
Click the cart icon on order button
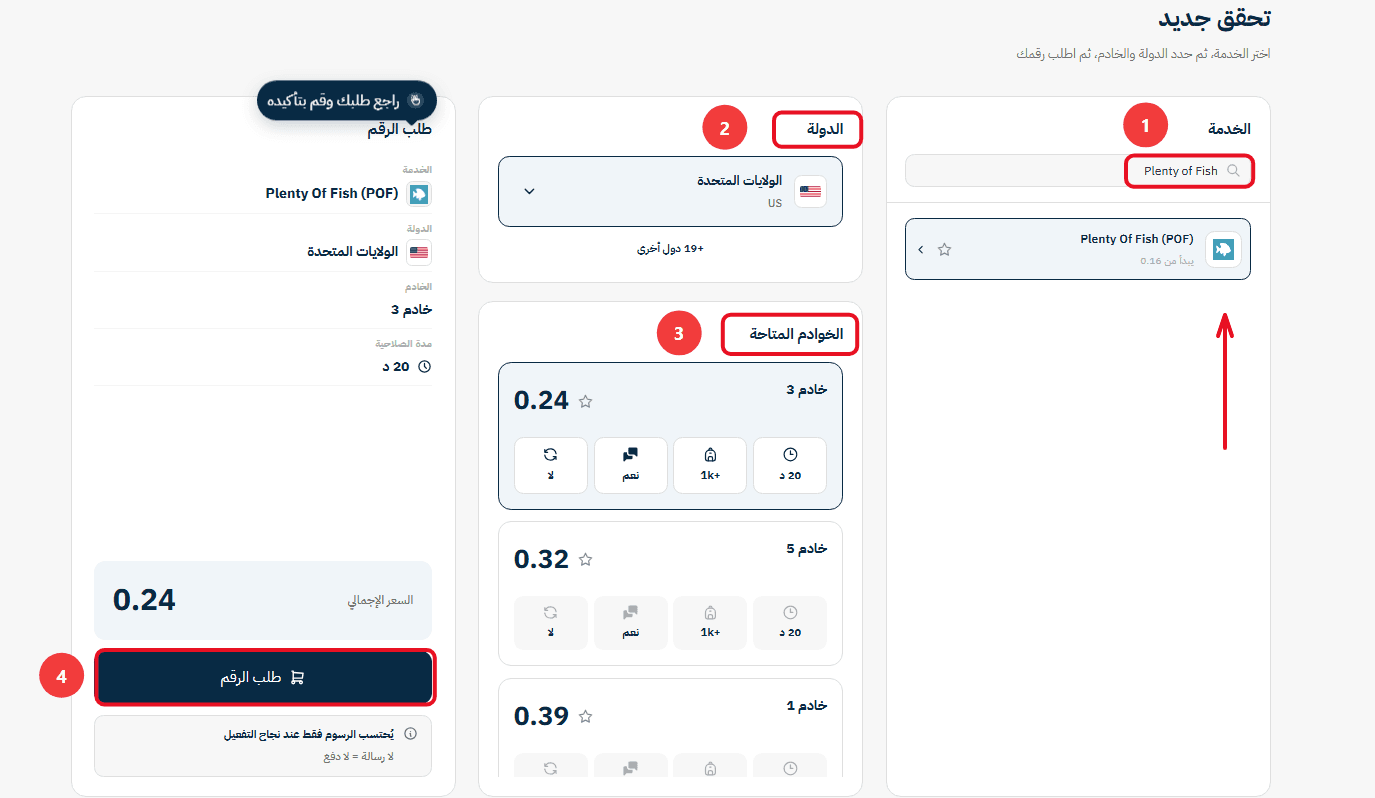[296, 677]
